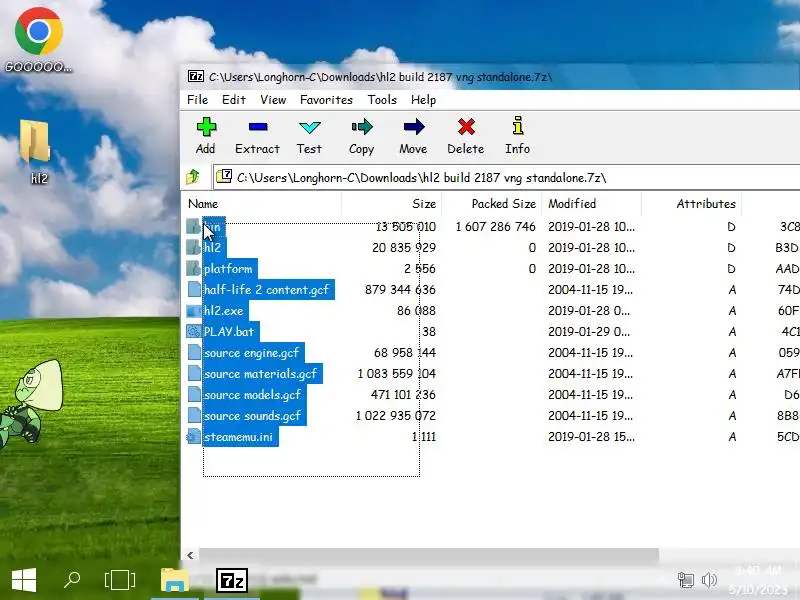The image size is (800, 600).
Task: Open the Windows Start menu
Action: (x=24, y=580)
